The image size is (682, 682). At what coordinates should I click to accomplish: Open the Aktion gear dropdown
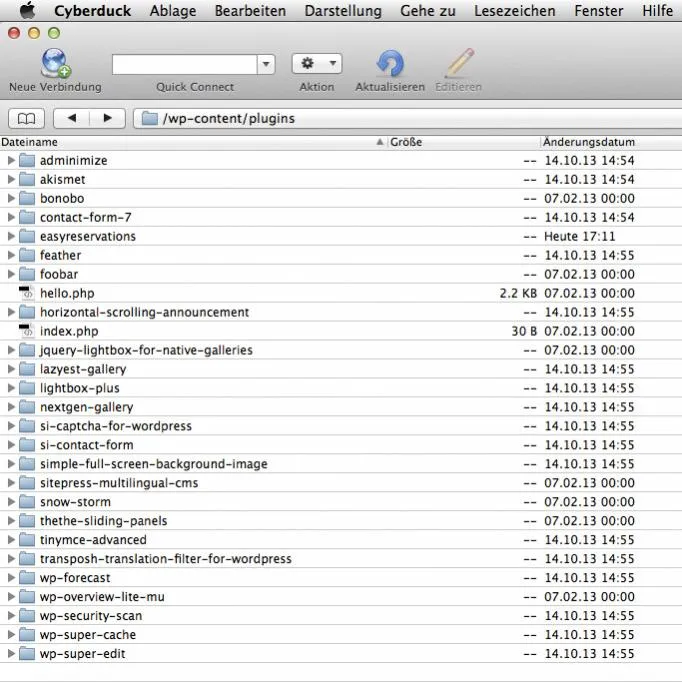pos(317,64)
